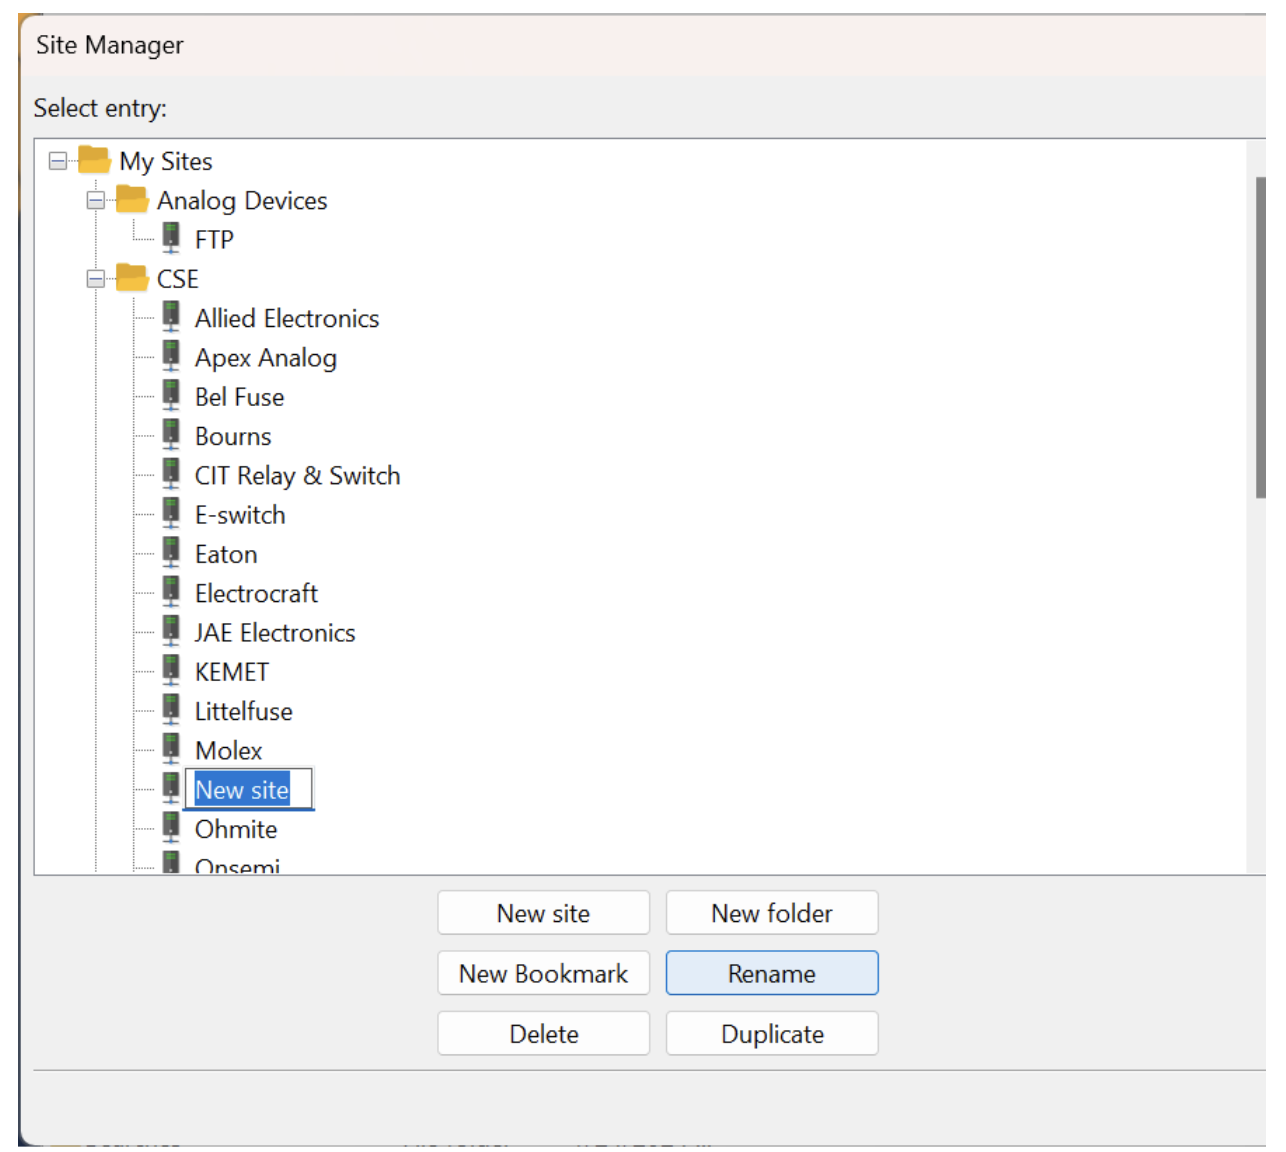Delete the selected site entry
Viewport: 1286px width, 1152px height.
click(x=543, y=1033)
